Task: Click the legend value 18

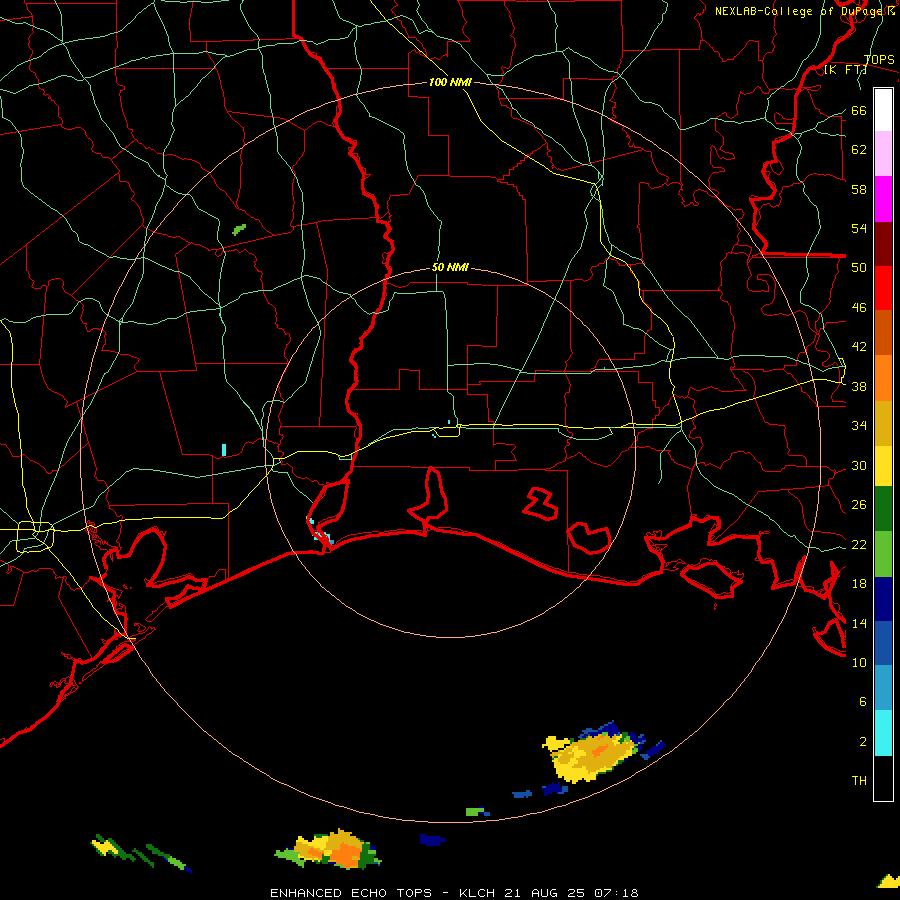Action: pos(859,584)
